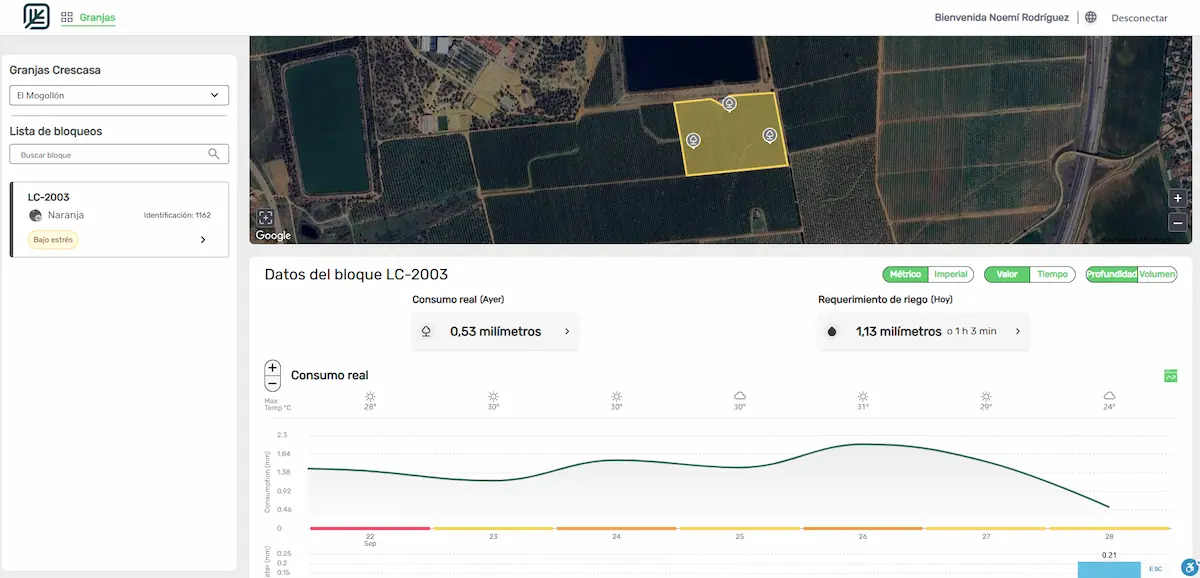Viewport: 1200px width, 578px height.
Task: Toggle display to Tiempo
Action: 1052,274
